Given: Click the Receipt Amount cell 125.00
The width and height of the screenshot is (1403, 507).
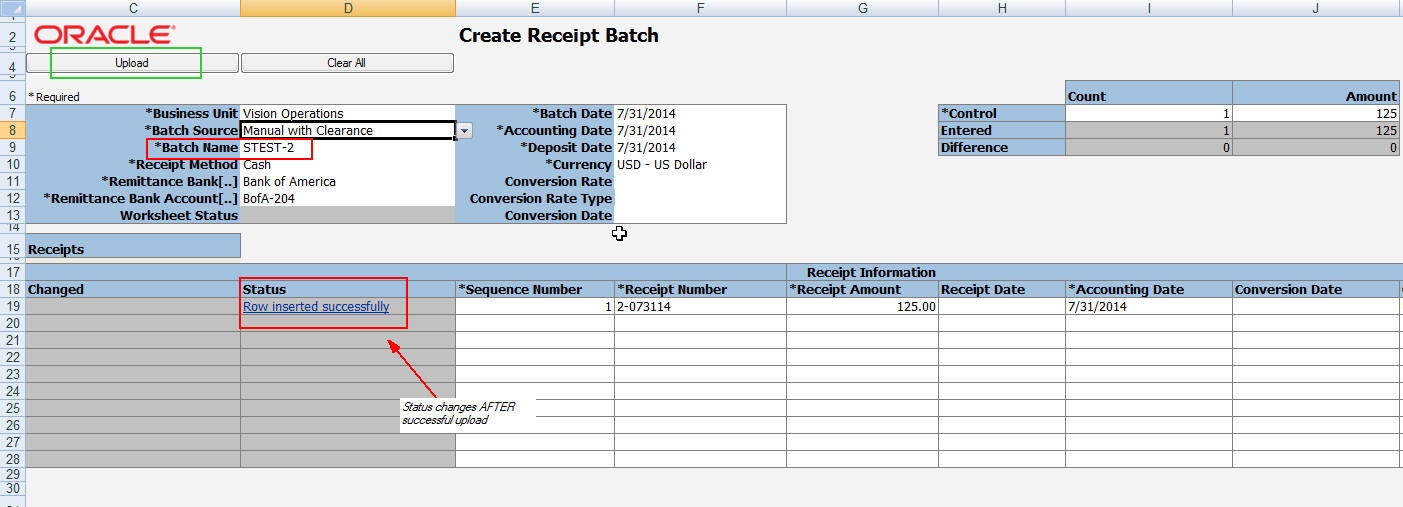Looking at the screenshot, I should [862, 307].
